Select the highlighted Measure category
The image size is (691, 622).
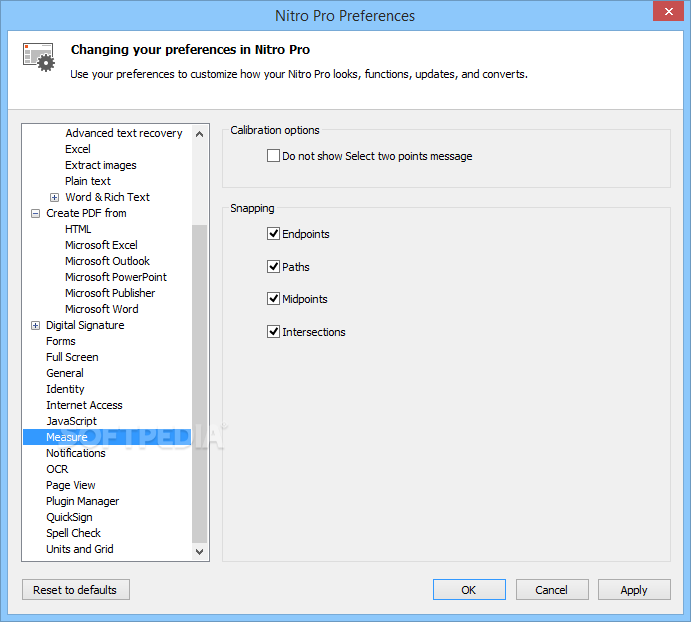[107, 437]
